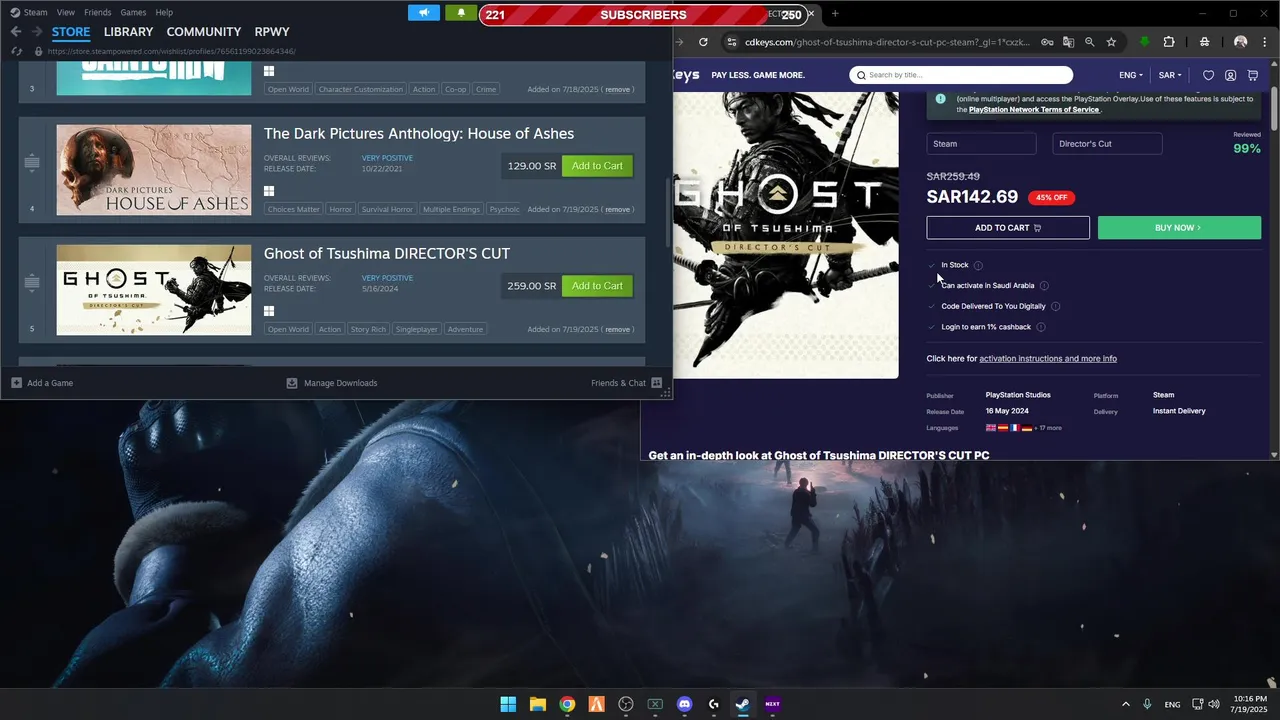Click the Steam announcements megaphone icon

(424, 13)
